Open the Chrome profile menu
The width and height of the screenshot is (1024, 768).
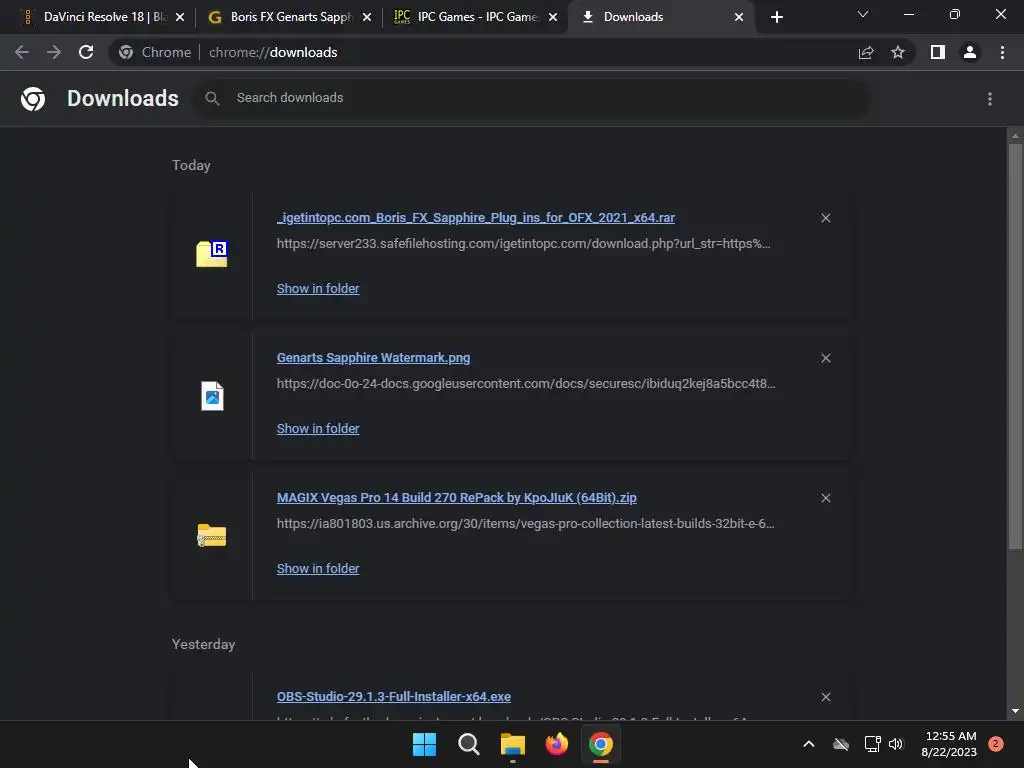pos(970,52)
